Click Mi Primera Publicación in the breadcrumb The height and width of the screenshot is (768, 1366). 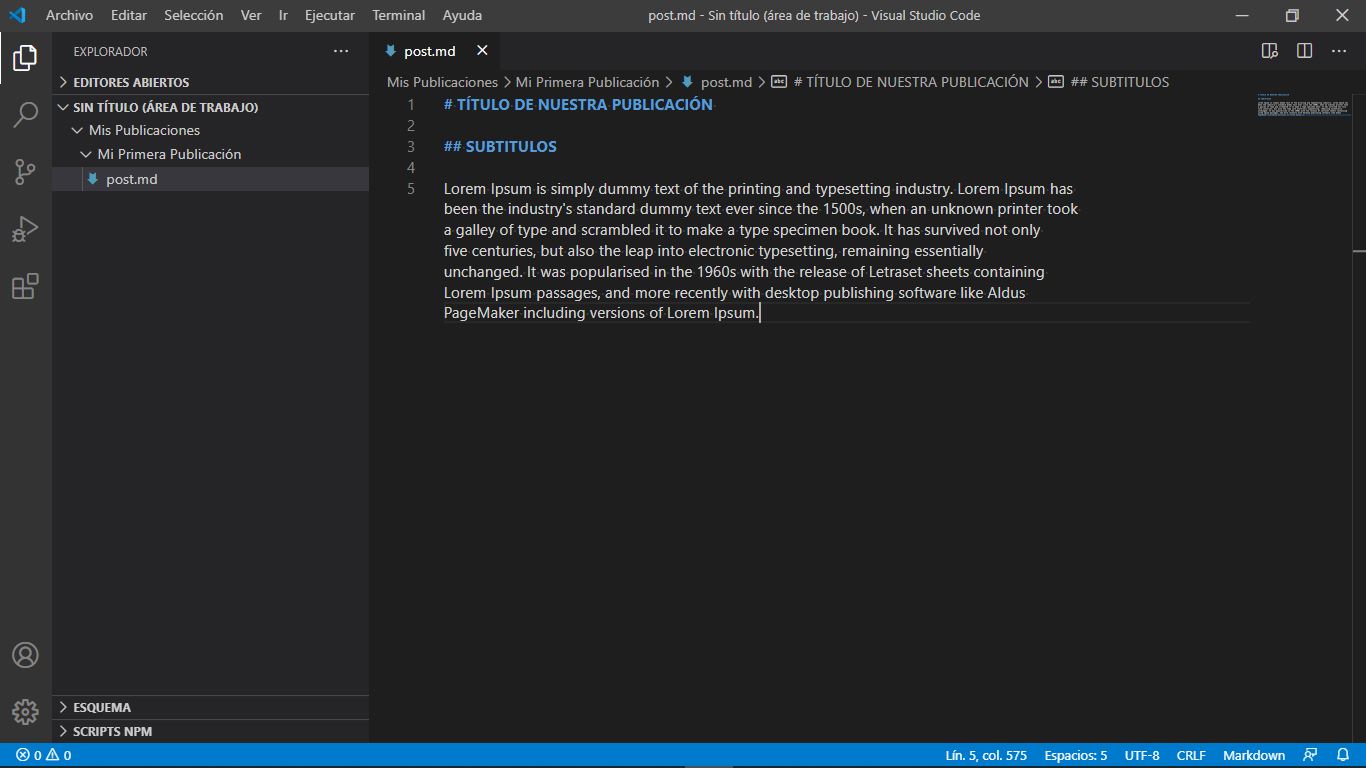coord(587,82)
